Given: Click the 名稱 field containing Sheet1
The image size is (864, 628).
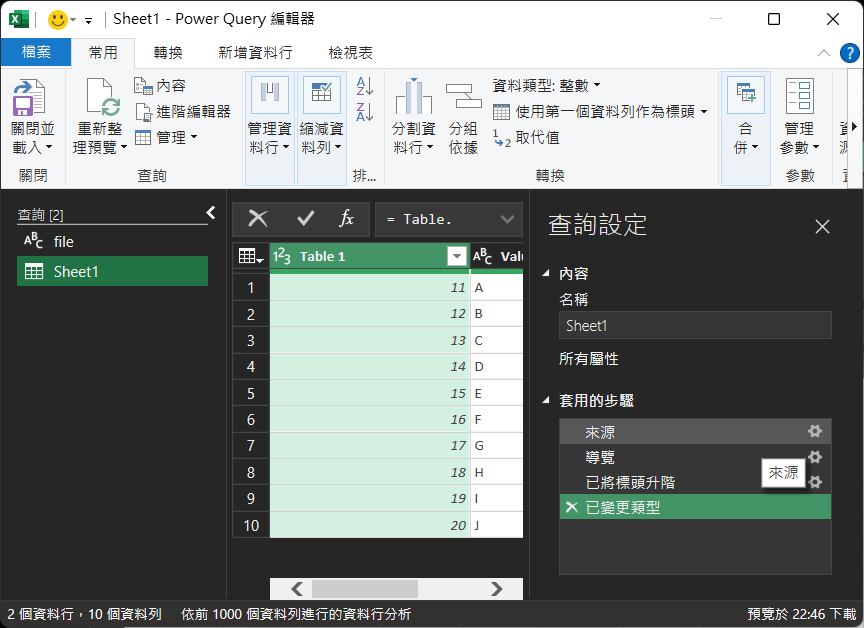Looking at the screenshot, I should point(694,325).
